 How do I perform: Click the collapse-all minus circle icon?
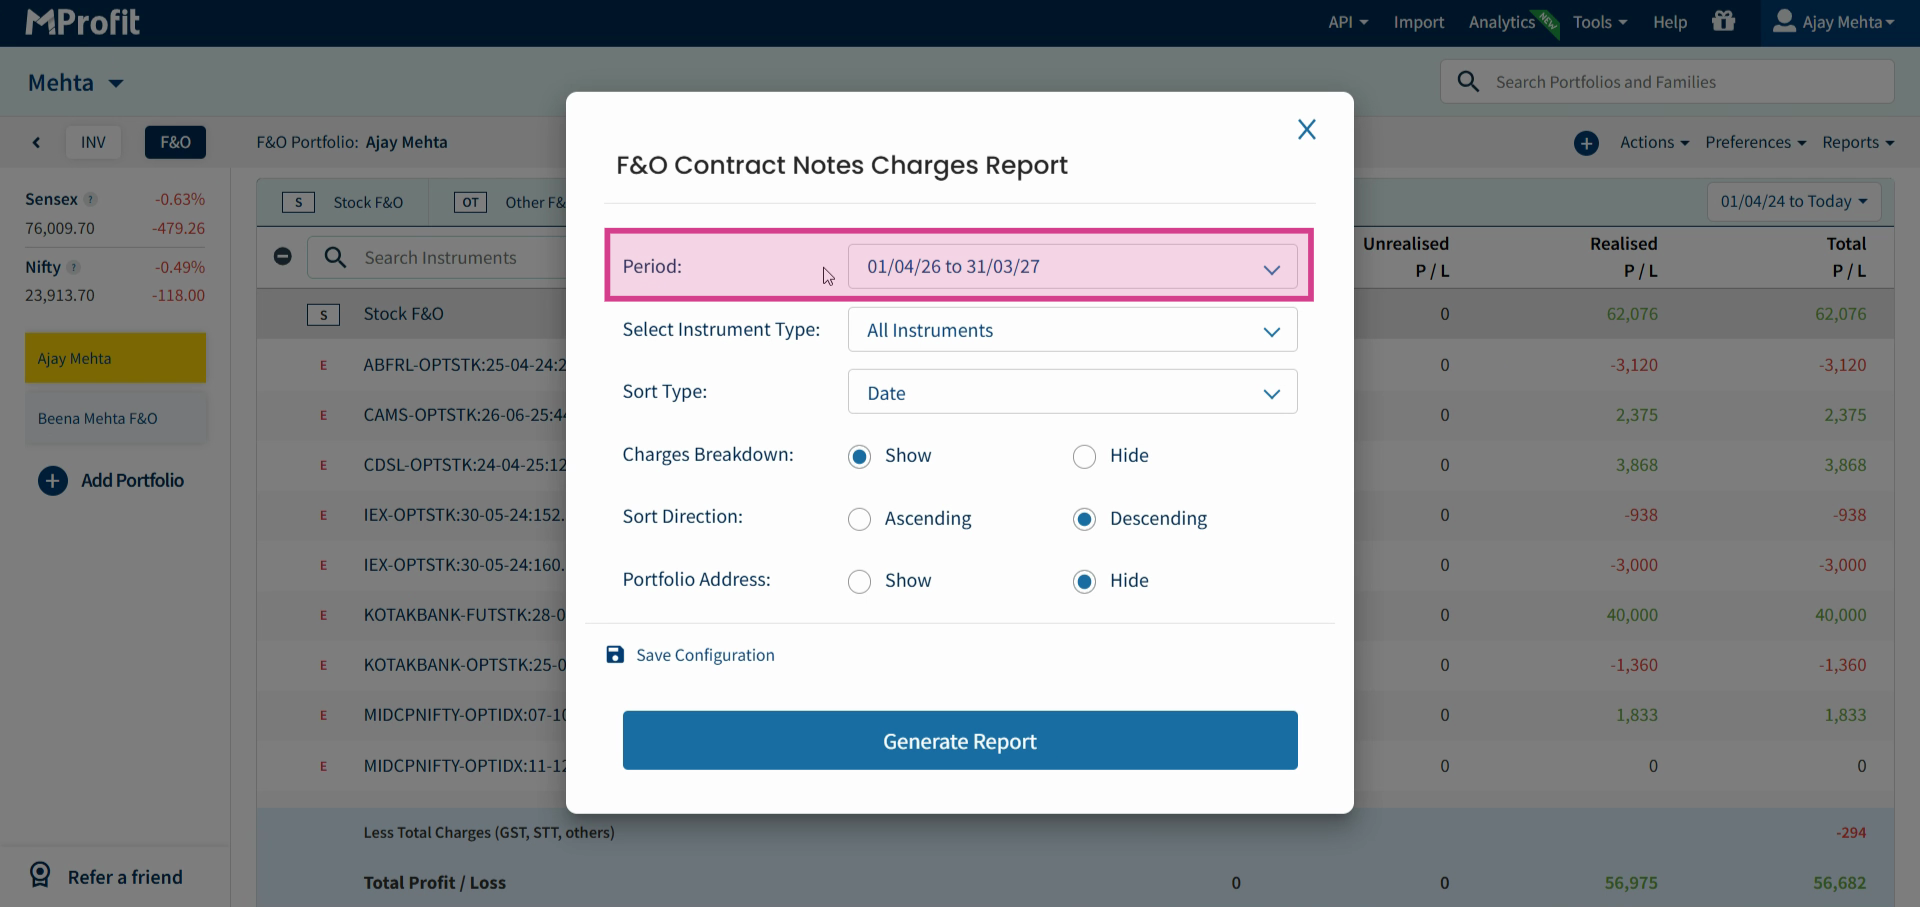click(283, 257)
